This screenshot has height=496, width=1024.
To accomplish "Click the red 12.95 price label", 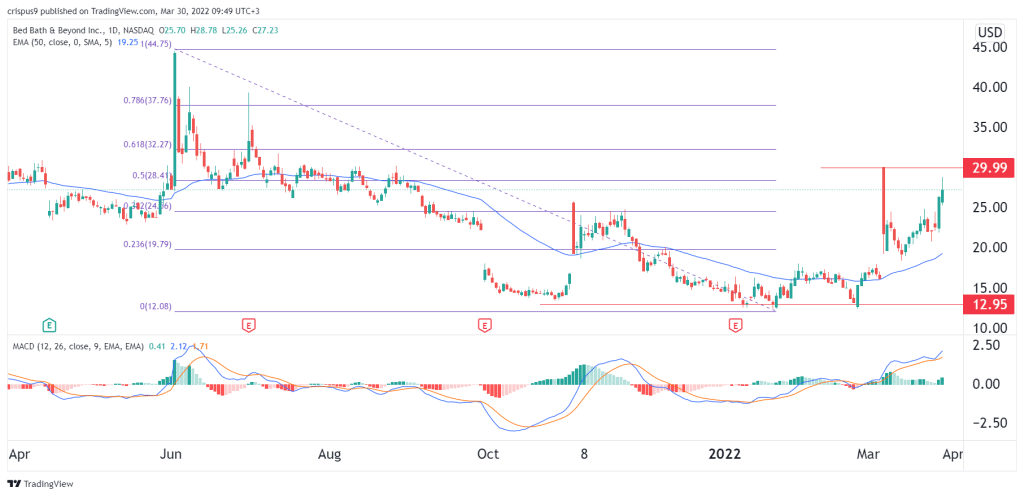I will point(989,304).
